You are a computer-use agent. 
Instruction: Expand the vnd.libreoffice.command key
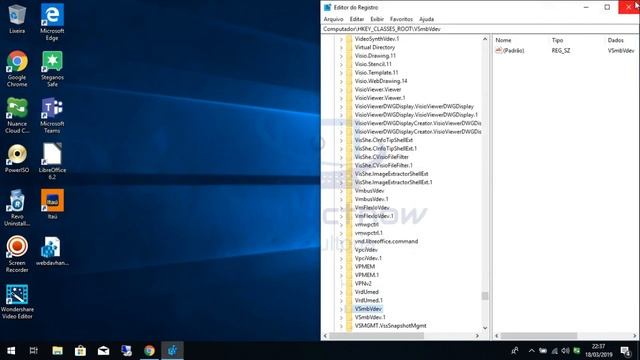(341, 242)
